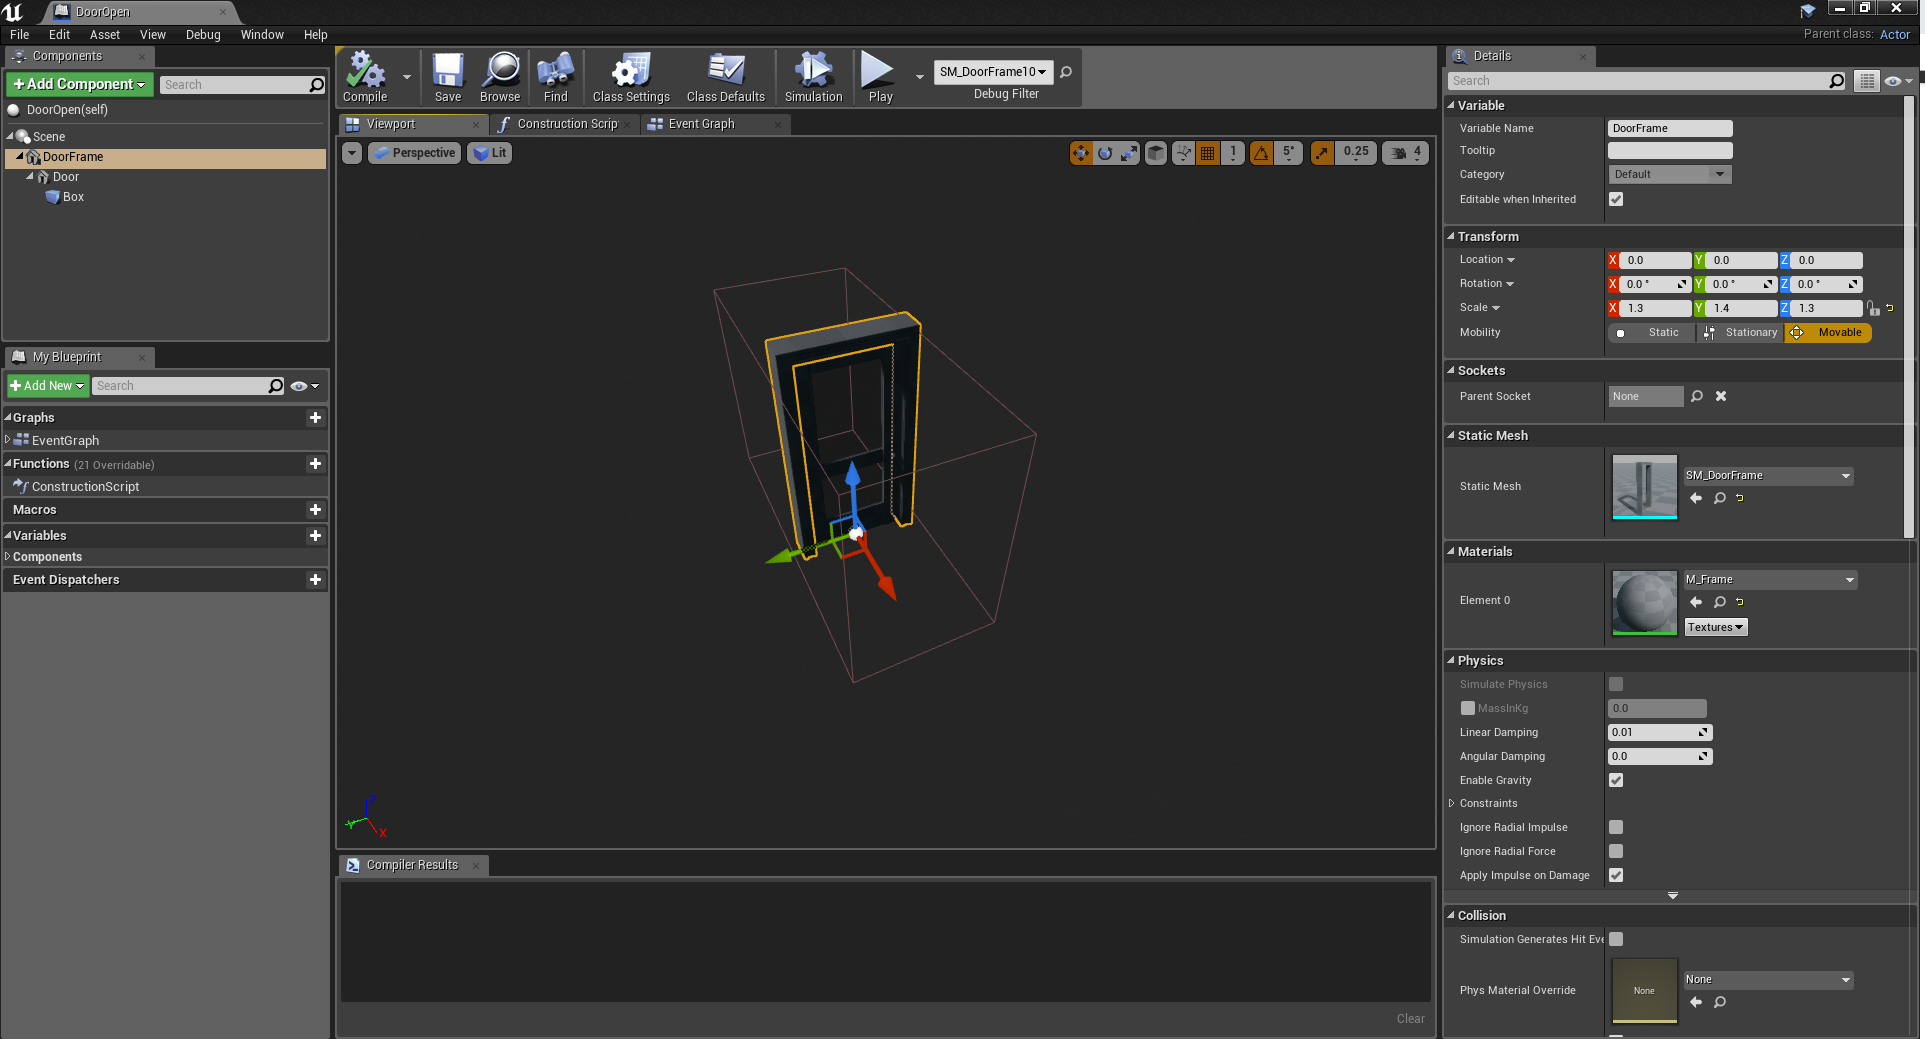The height and width of the screenshot is (1039, 1925).
Task: Open the Window menu
Action: [x=262, y=34]
